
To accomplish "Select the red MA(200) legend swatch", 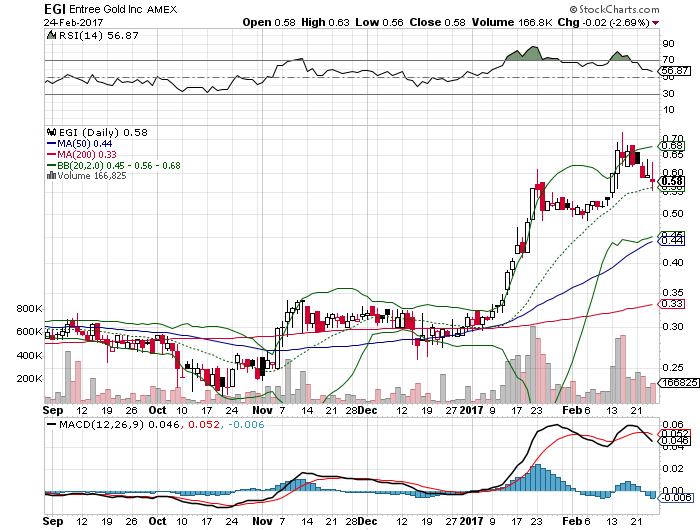I will click(52, 155).
